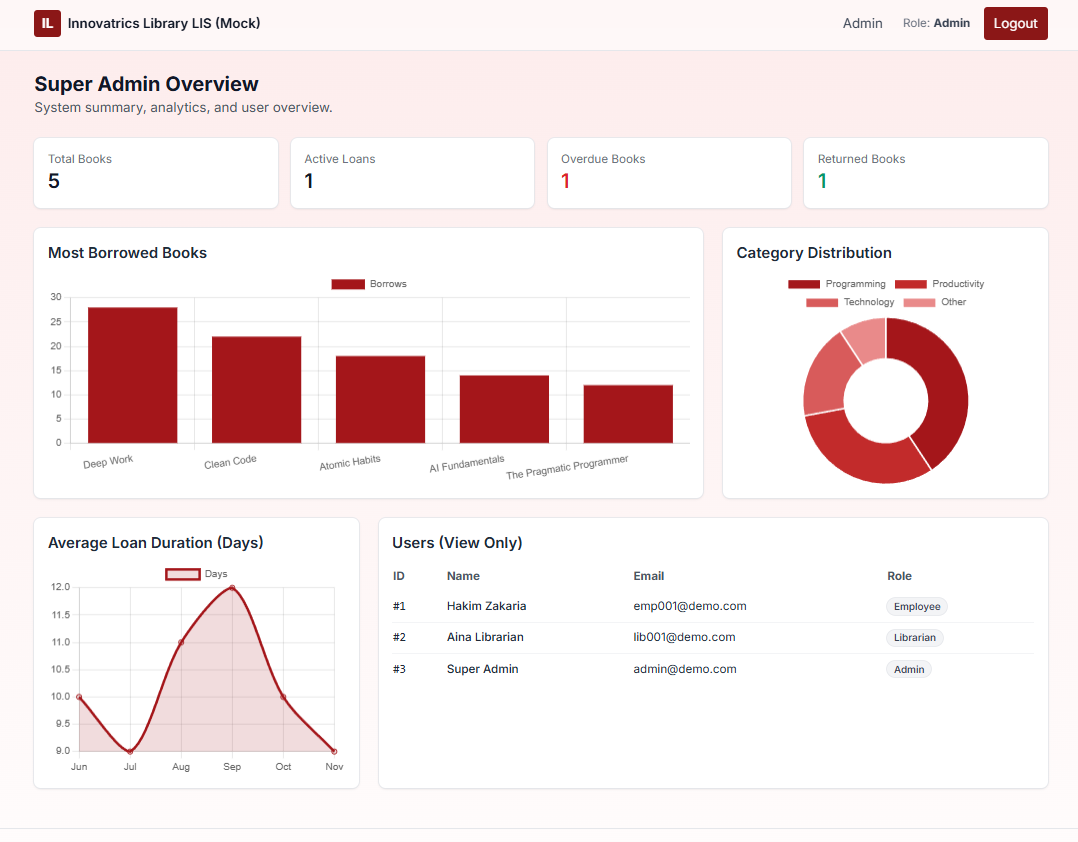This screenshot has height=842, width=1078.
Task: Click the Role: Admin label in the header
Action: coord(936,23)
